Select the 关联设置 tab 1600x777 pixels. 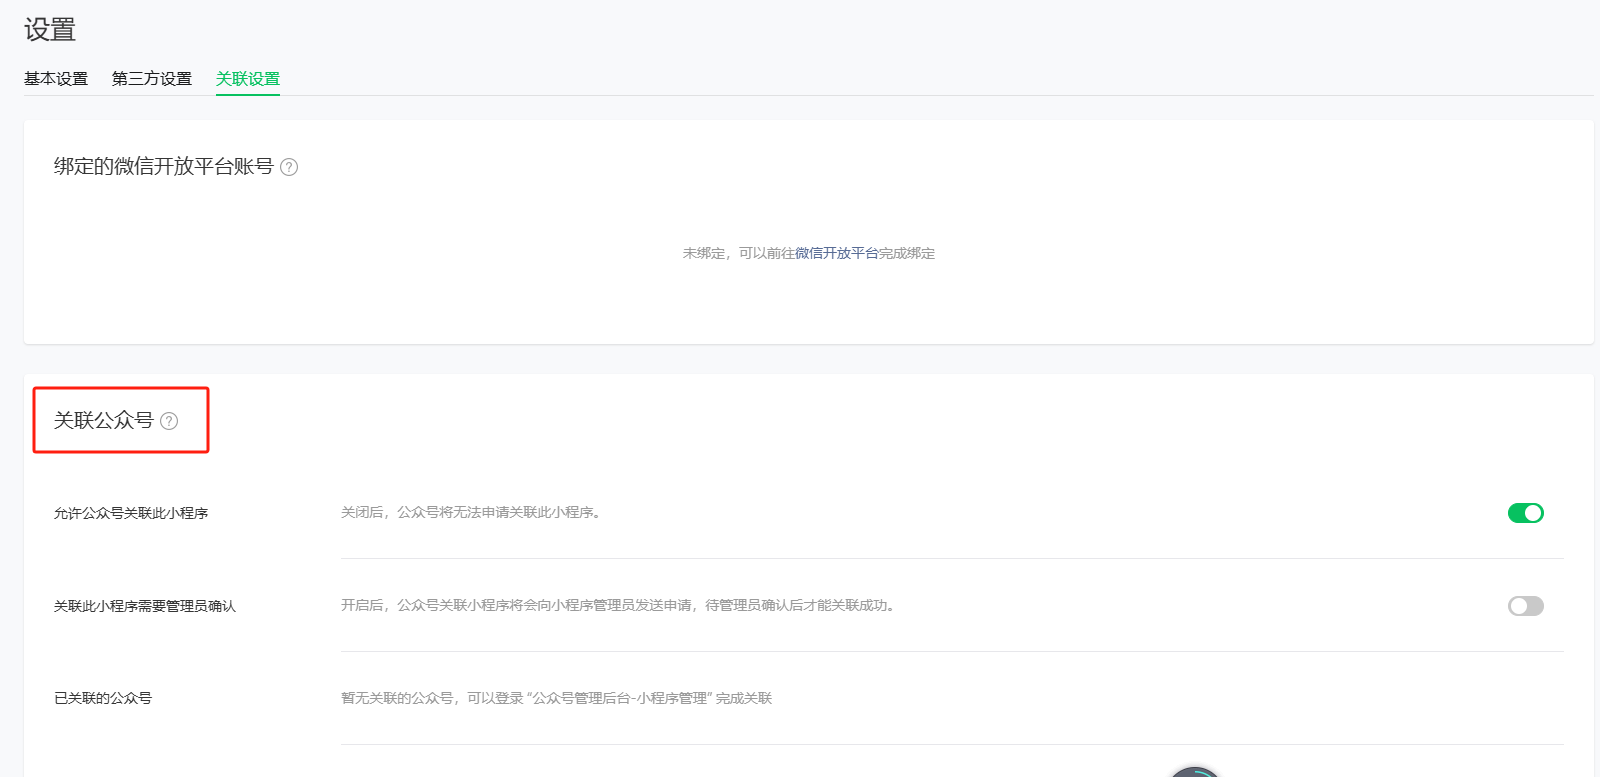248,79
